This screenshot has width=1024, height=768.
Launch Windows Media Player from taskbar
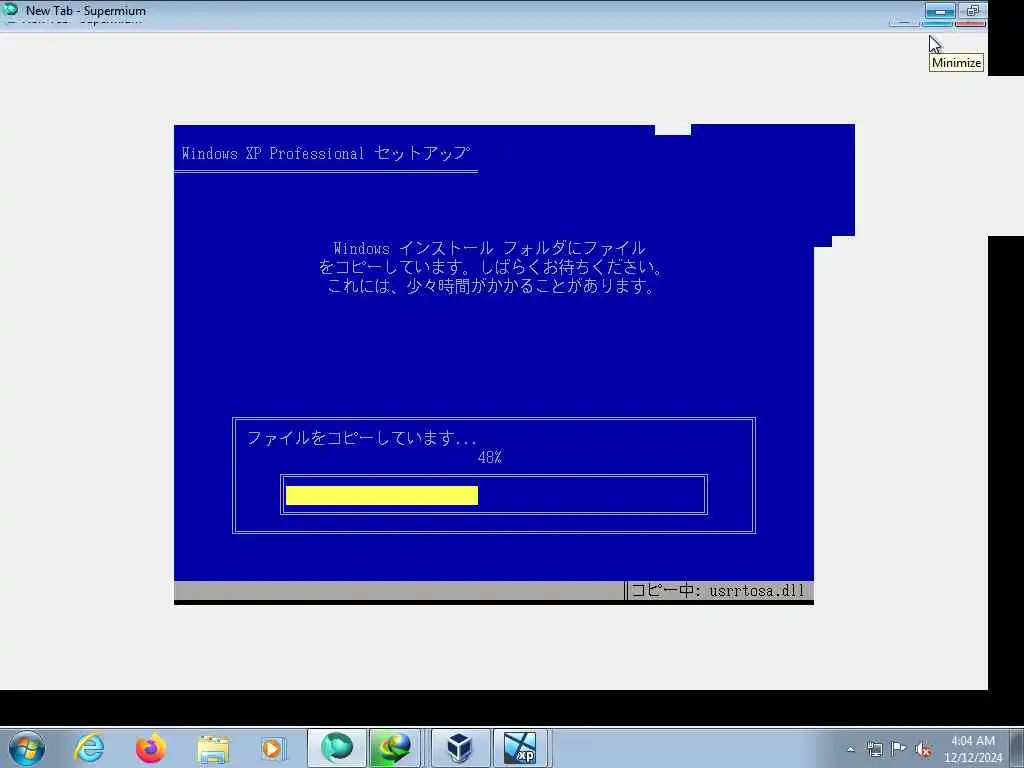(273, 748)
